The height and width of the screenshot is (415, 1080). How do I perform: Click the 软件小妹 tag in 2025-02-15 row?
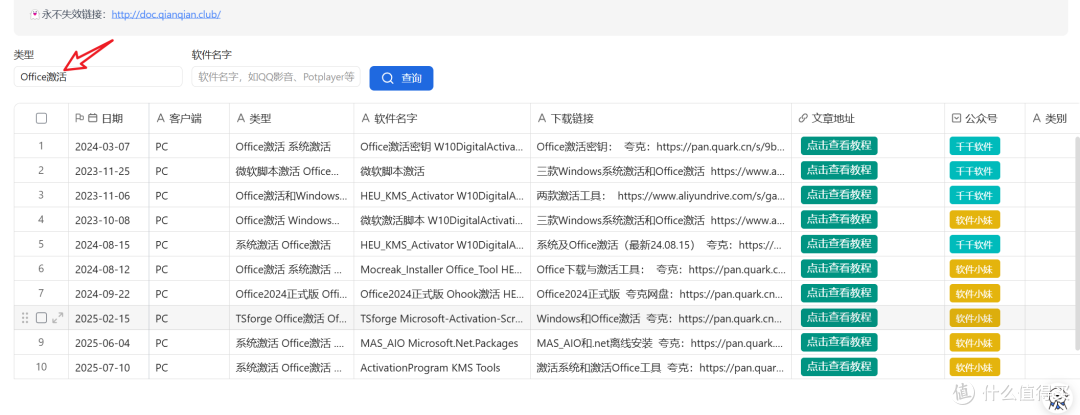click(x=975, y=318)
